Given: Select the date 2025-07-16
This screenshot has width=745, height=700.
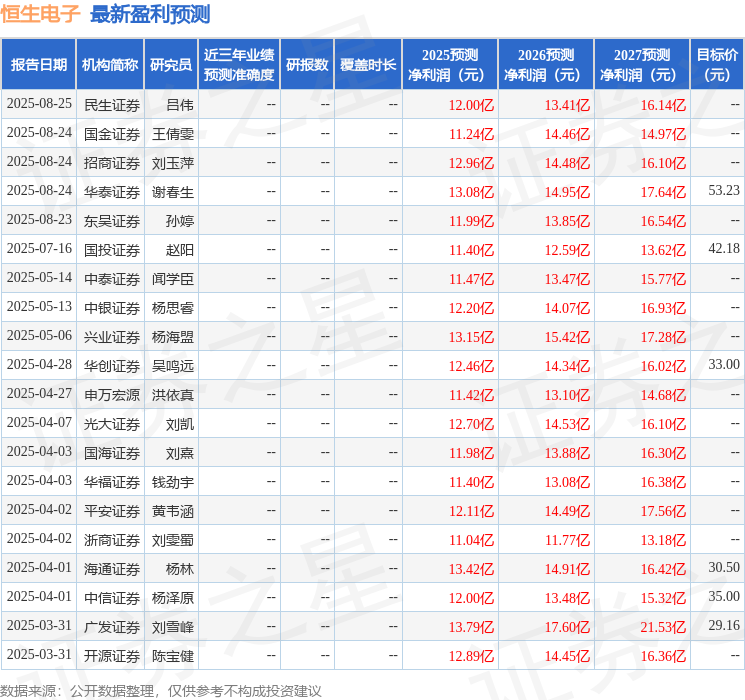Looking at the screenshot, I should [39, 249].
